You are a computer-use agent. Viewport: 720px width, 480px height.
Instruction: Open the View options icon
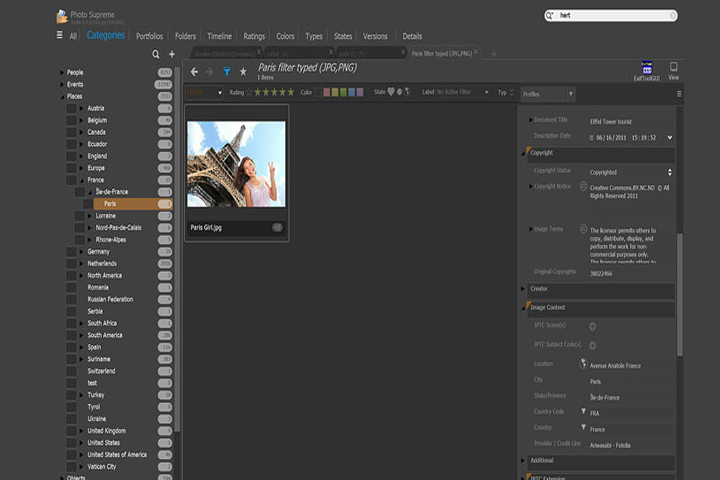(x=673, y=71)
